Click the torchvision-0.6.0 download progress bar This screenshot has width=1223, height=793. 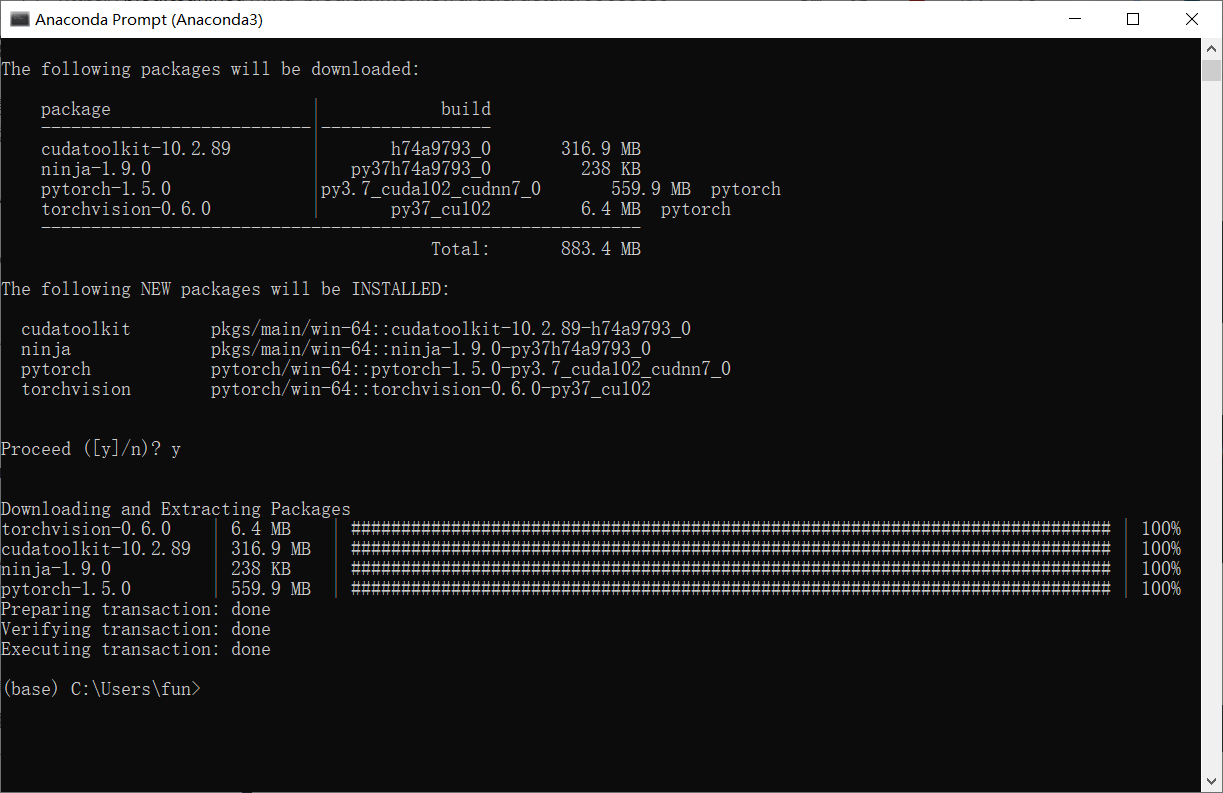click(x=731, y=529)
